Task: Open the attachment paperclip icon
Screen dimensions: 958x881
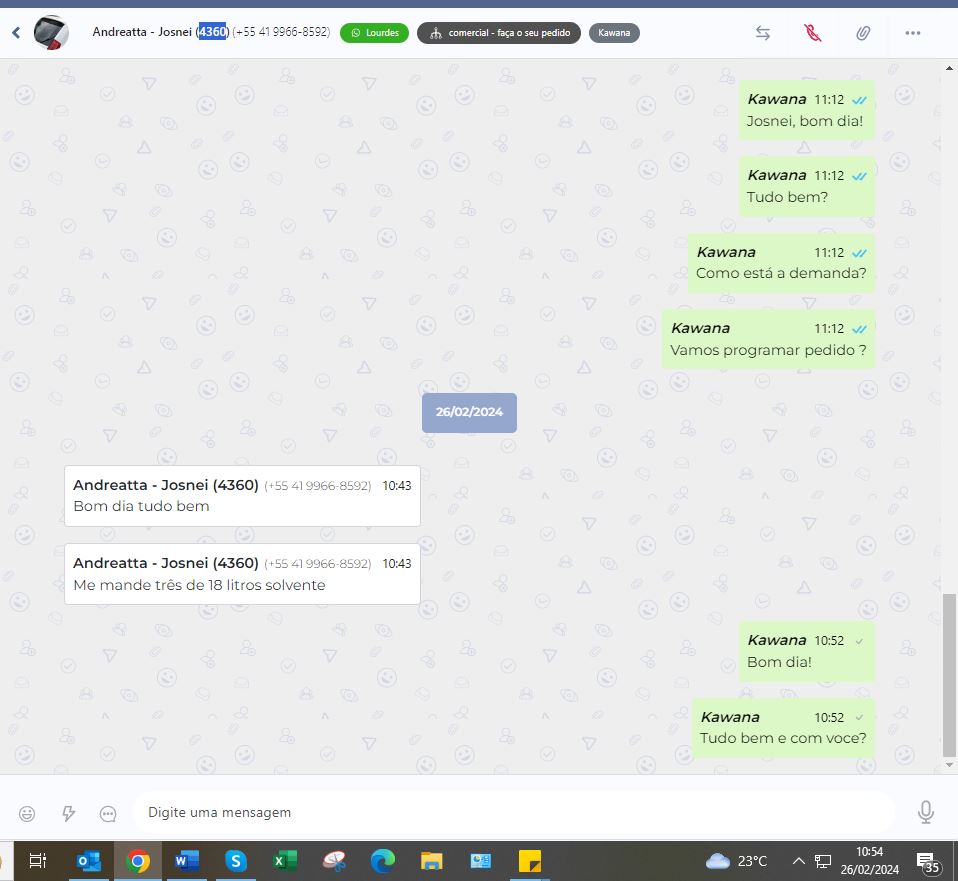Action: 863,33
